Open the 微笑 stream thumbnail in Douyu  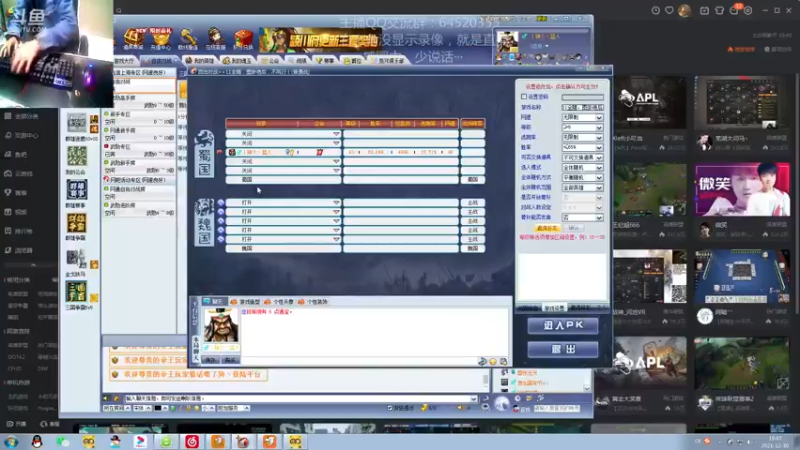pos(742,189)
